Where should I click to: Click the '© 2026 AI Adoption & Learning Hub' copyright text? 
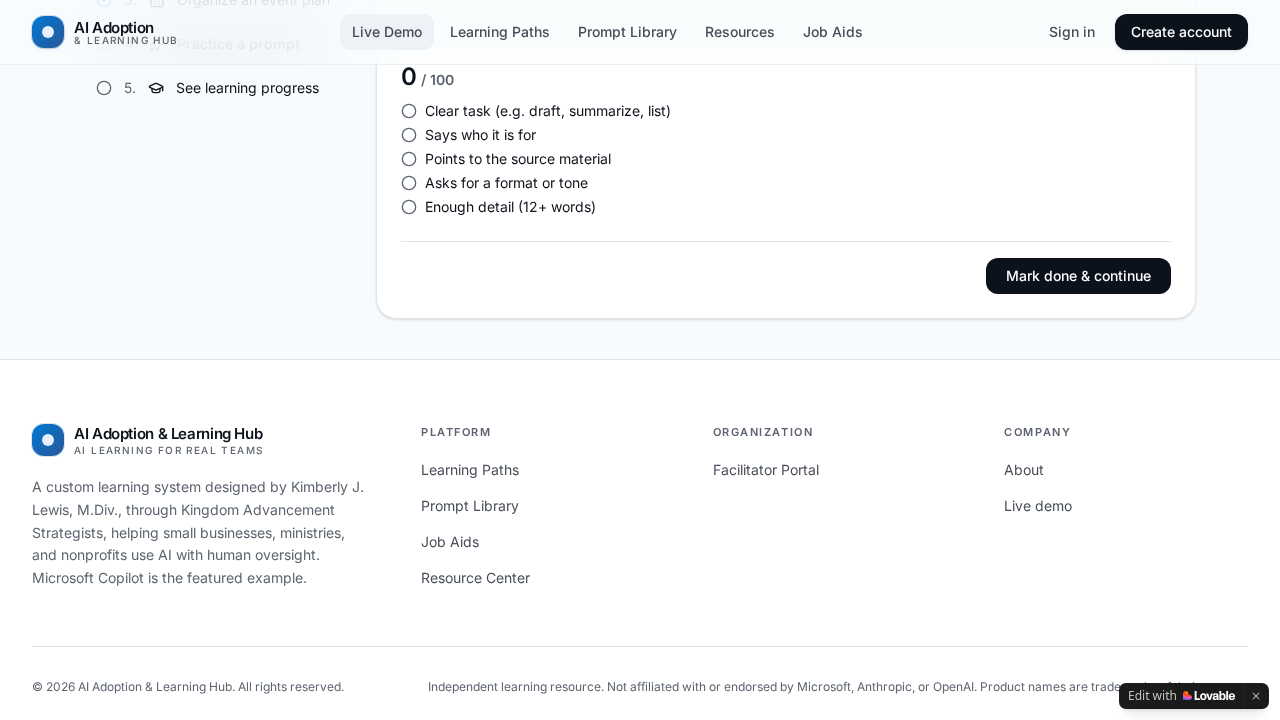(188, 687)
